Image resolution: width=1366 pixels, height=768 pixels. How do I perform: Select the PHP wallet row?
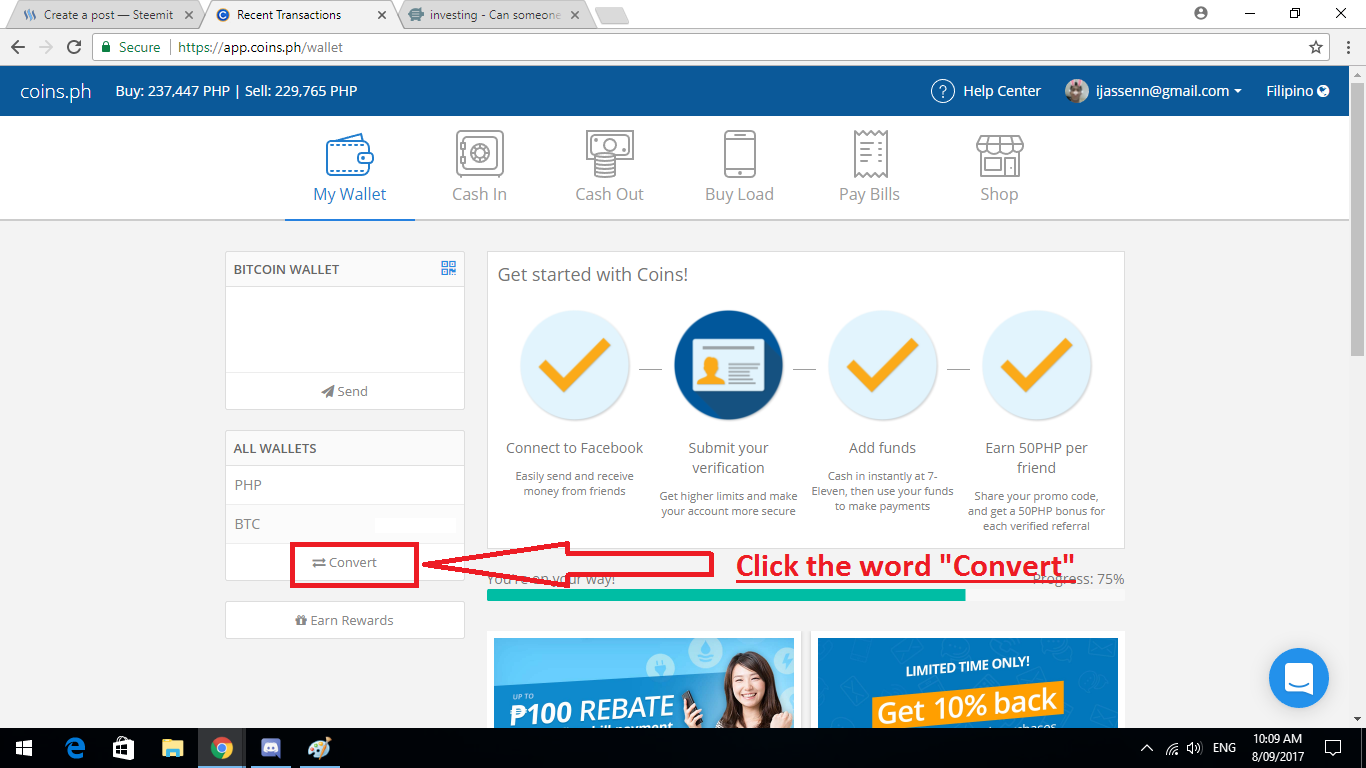coord(345,485)
